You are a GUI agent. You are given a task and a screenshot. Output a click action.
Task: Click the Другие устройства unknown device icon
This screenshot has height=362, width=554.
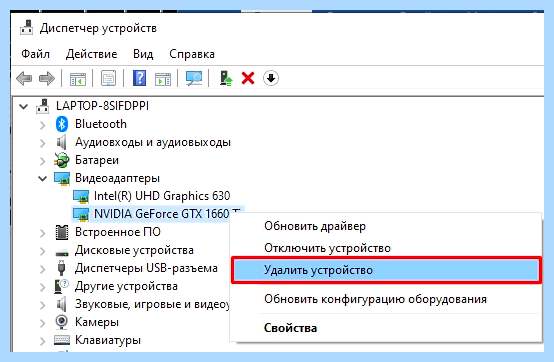61,286
